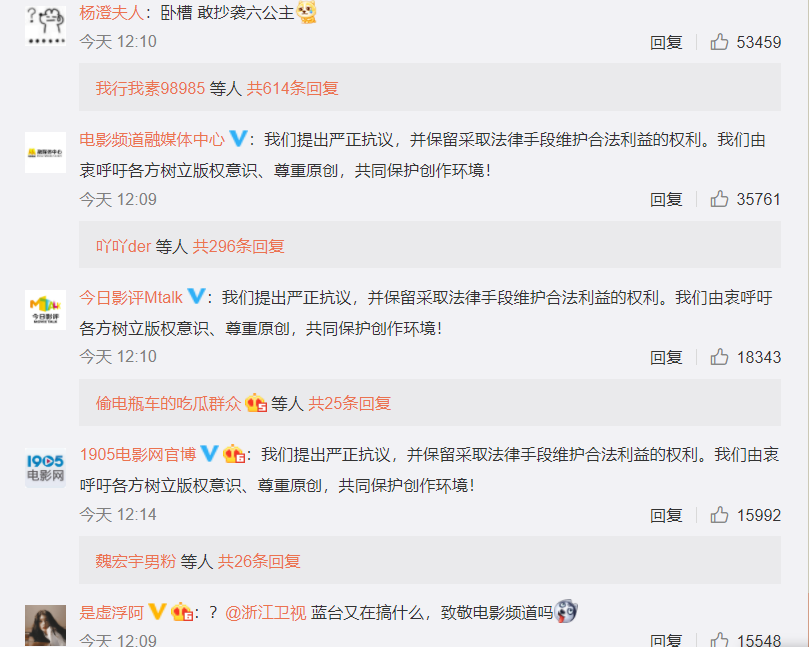Reply to 杨澄夫人's comment
Screen dimensions: 809x647
pyautogui.click(x=666, y=42)
